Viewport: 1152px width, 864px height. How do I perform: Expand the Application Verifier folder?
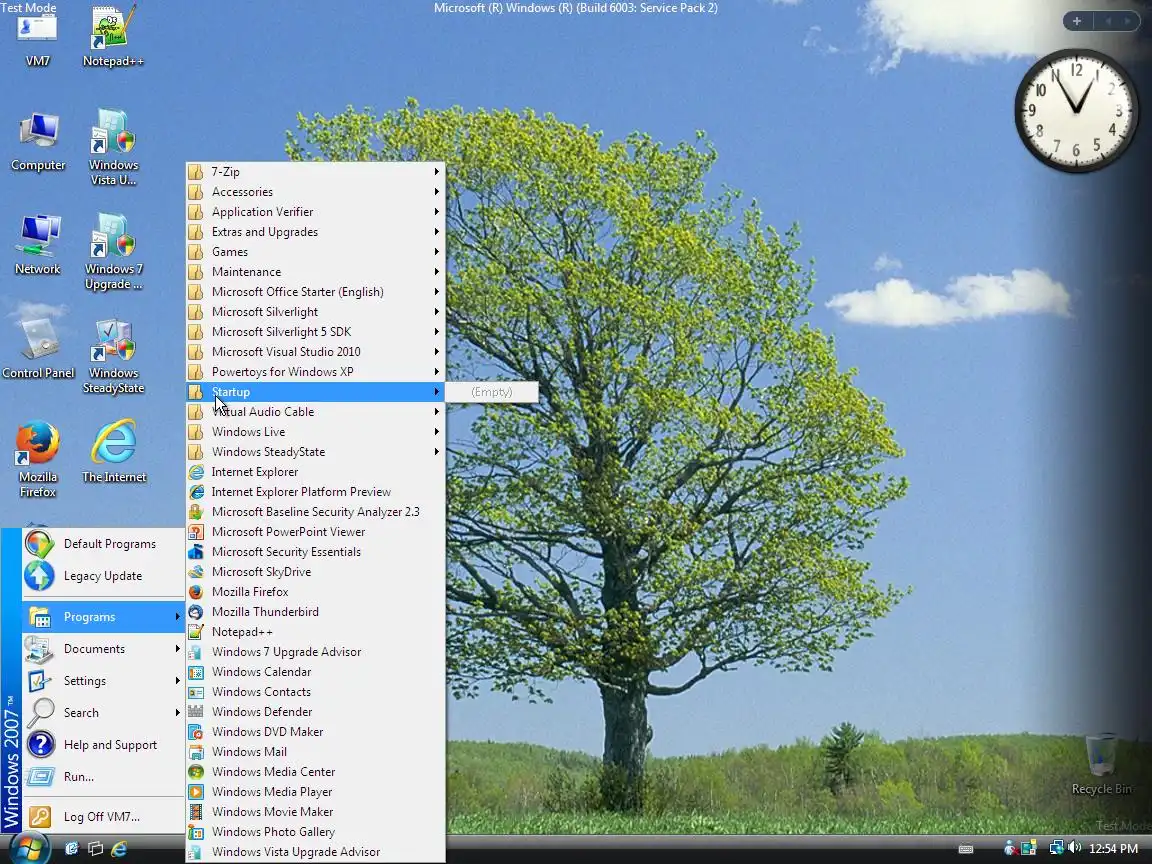(x=315, y=212)
